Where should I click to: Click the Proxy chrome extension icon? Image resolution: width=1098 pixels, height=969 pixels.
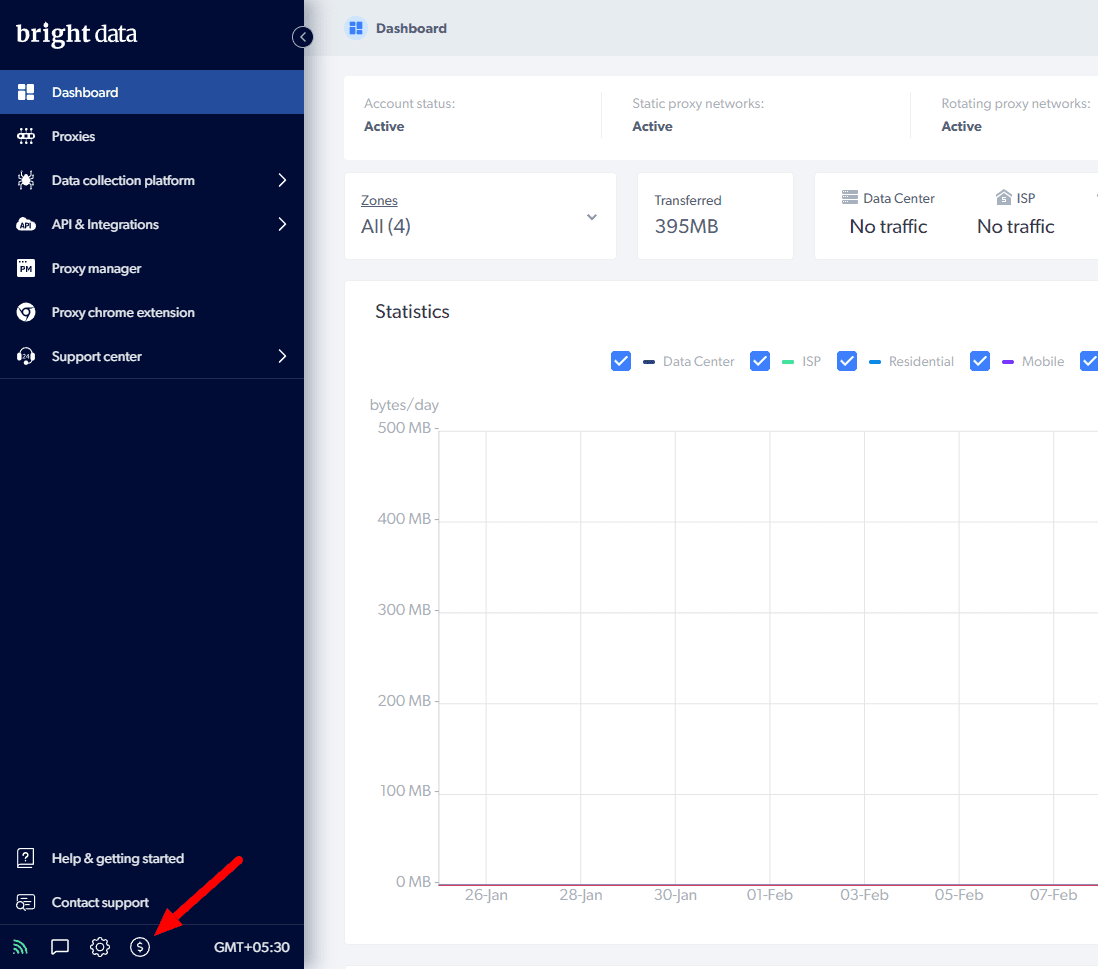[x=26, y=312]
